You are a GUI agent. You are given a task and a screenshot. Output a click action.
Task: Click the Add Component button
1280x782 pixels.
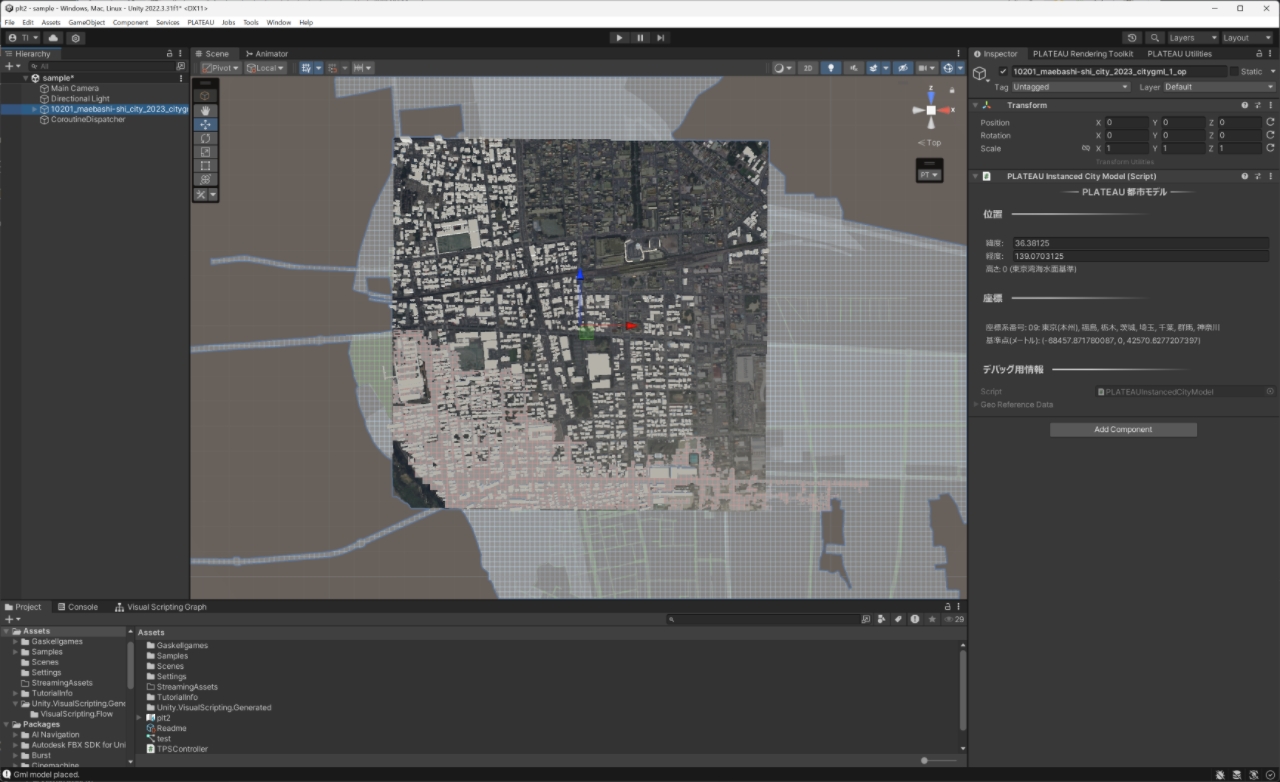pyautogui.click(x=1123, y=429)
